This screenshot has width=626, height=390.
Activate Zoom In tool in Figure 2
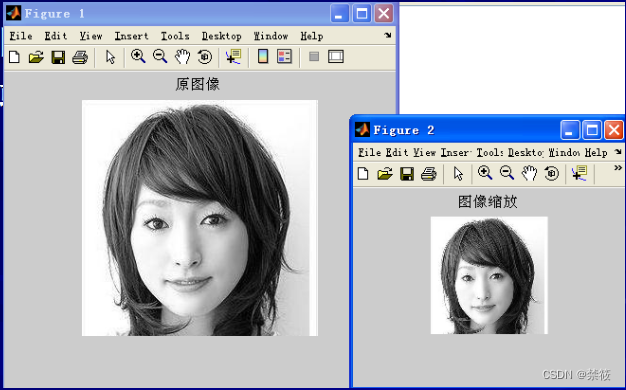click(x=485, y=173)
